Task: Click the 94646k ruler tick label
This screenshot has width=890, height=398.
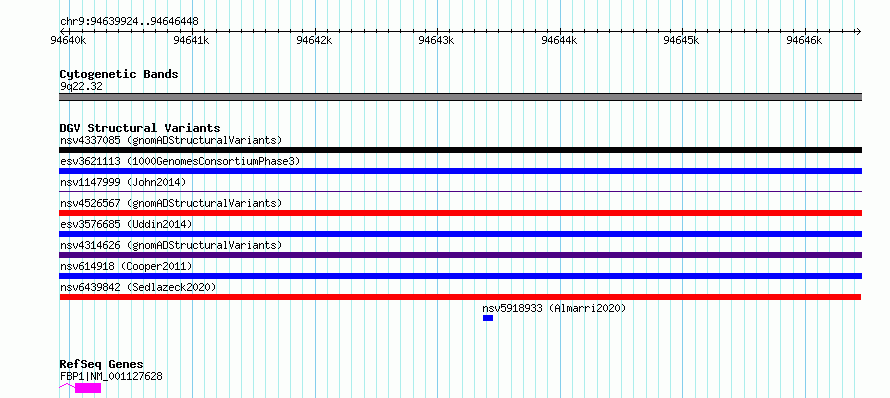Action: [x=804, y=40]
